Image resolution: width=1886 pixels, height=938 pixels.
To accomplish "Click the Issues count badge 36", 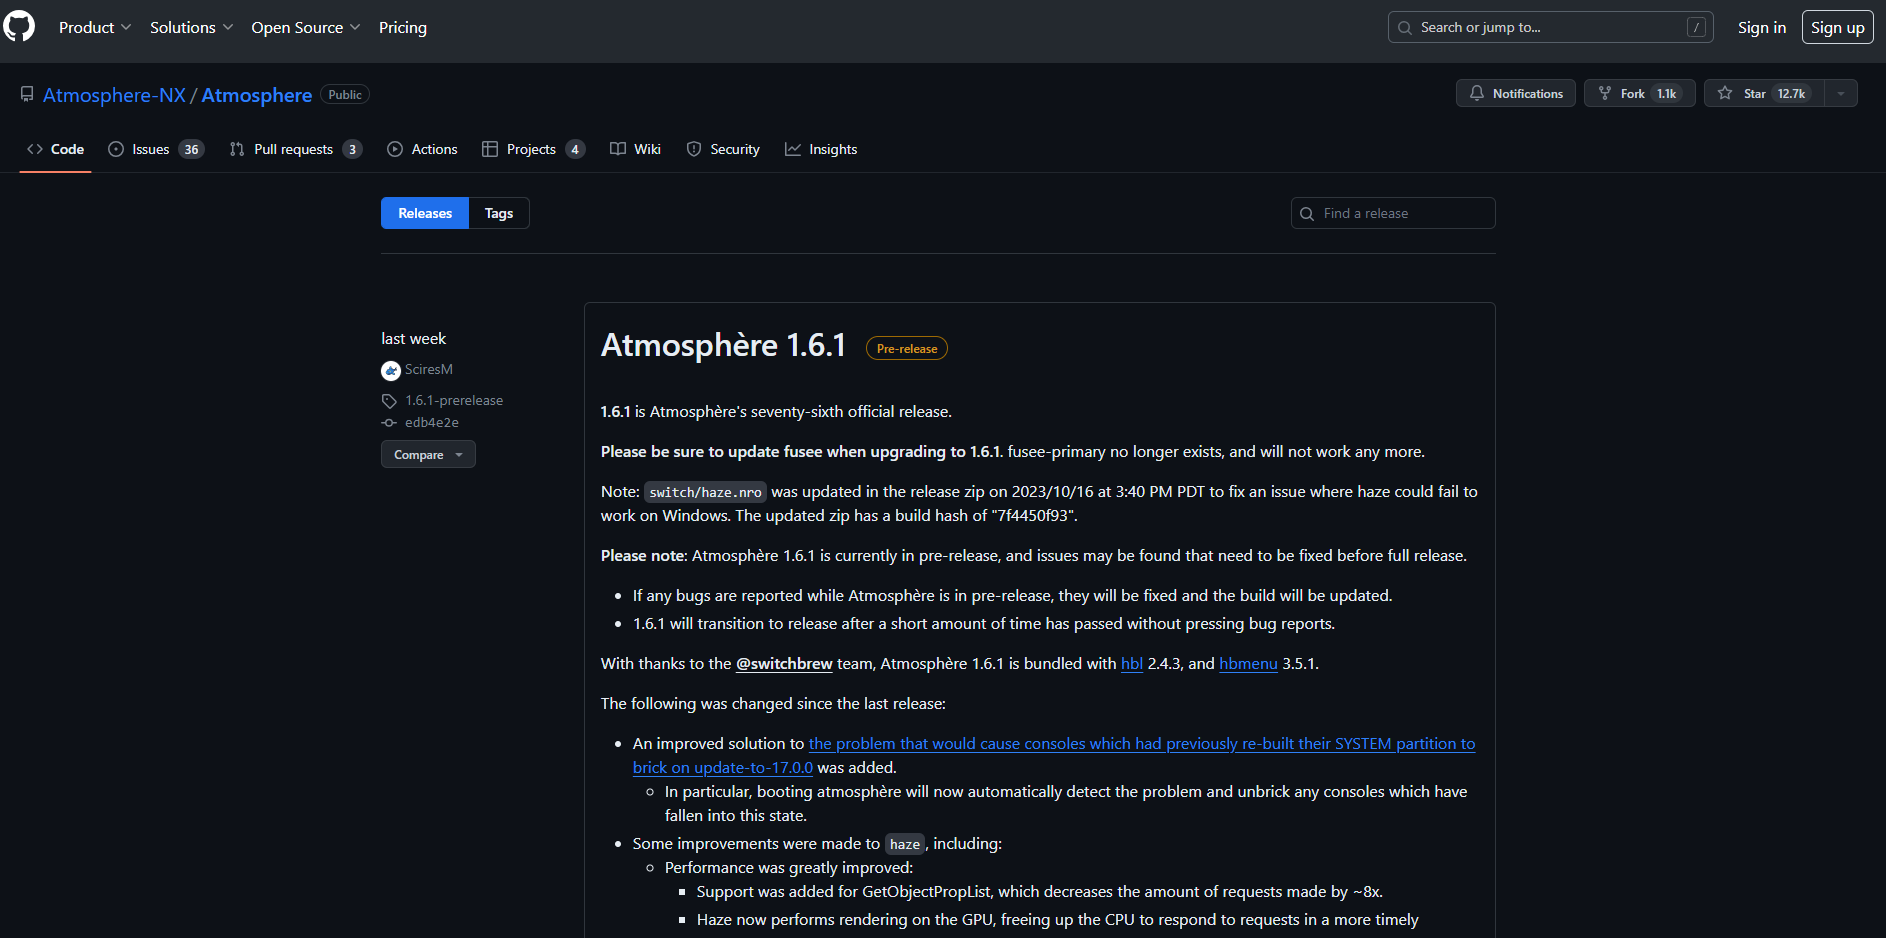I will point(191,149).
